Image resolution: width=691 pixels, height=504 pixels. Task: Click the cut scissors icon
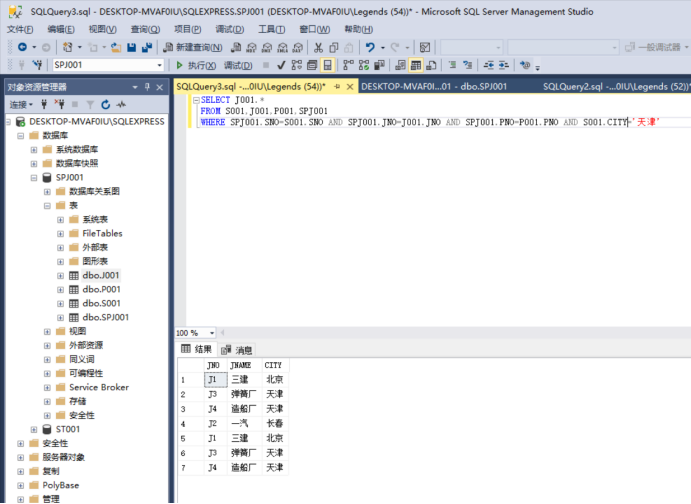pos(319,47)
